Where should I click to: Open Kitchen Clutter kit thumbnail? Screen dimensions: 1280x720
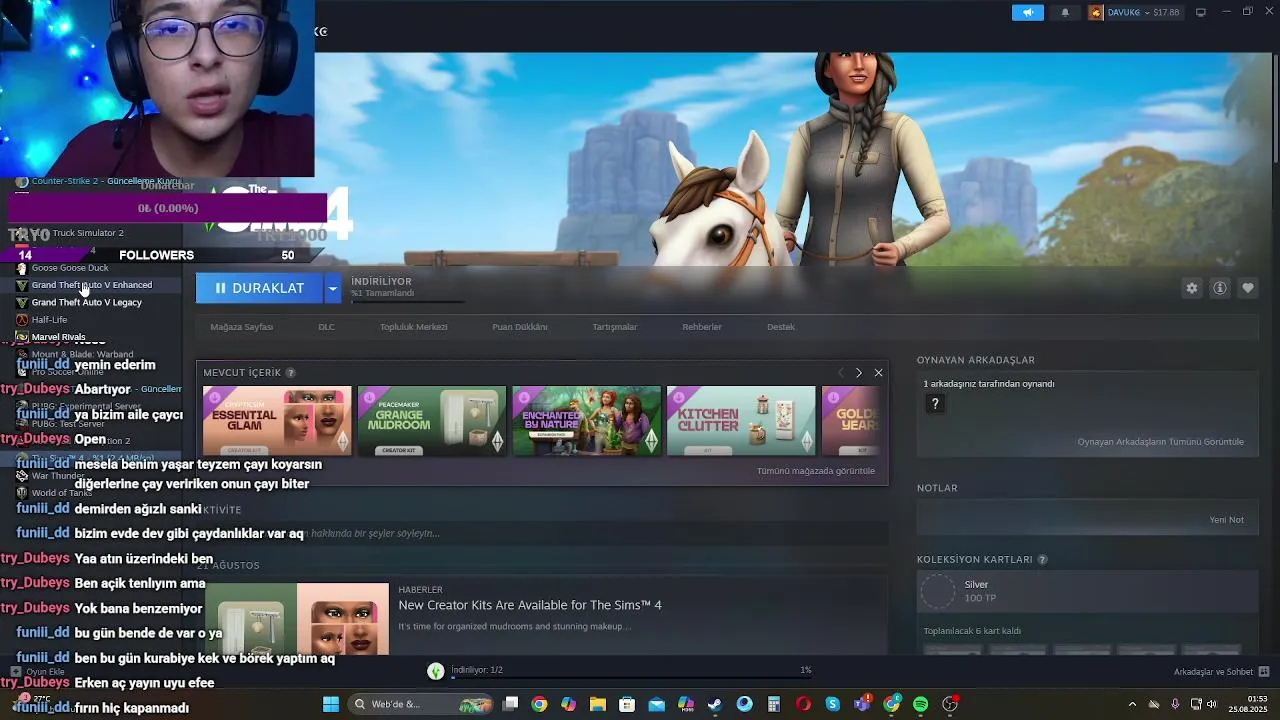[x=741, y=421]
